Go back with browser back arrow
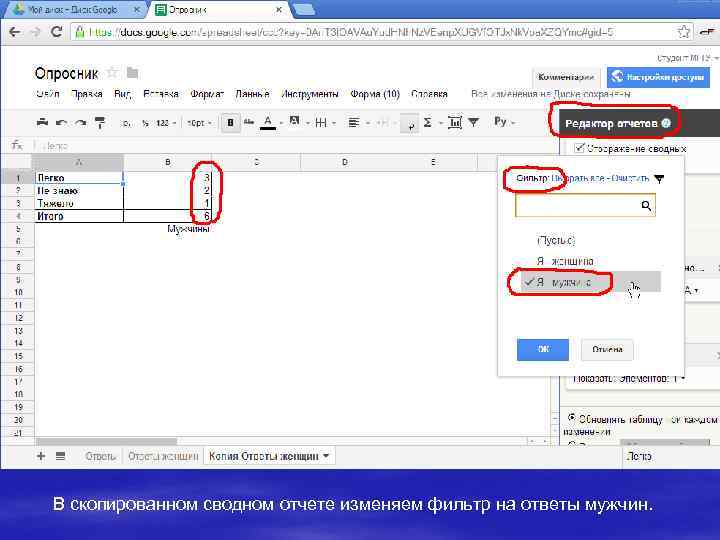This screenshot has height=540, width=720. [x=15, y=32]
